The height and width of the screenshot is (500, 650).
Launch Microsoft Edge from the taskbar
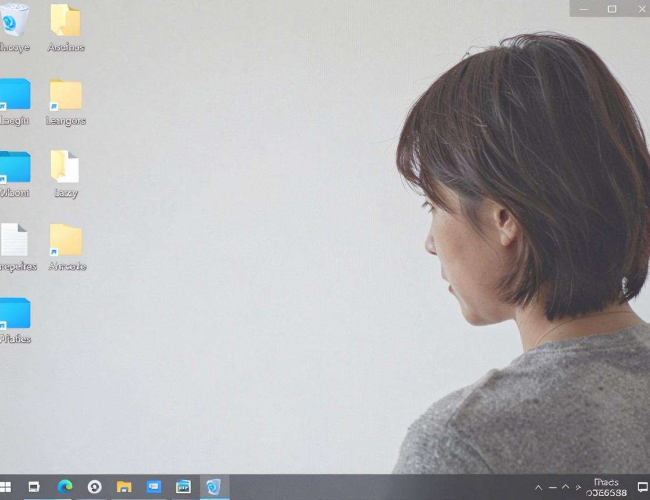tap(65, 487)
